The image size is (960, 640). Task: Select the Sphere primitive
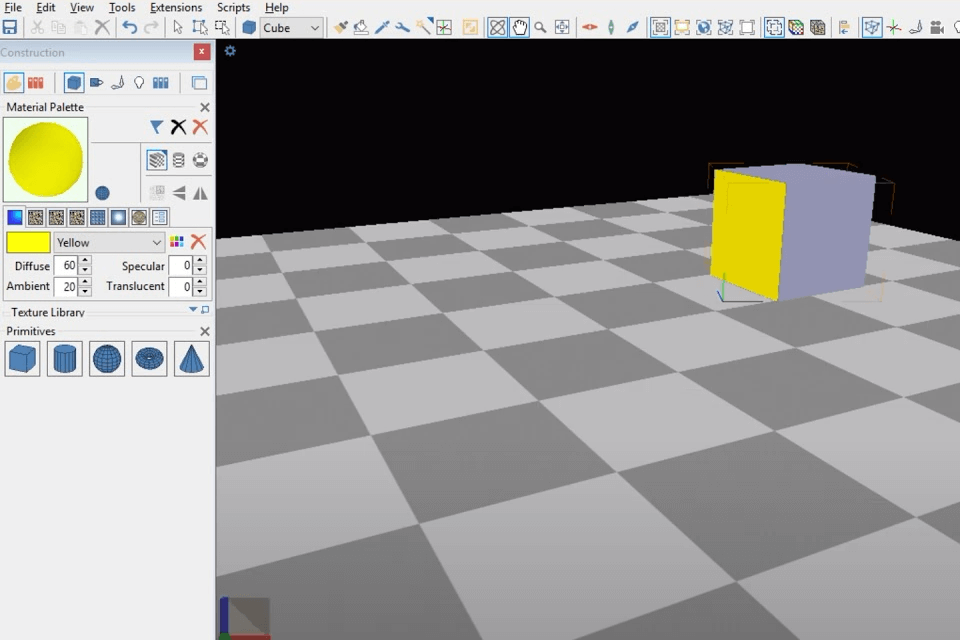pyautogui.click(x=106, y=359)
